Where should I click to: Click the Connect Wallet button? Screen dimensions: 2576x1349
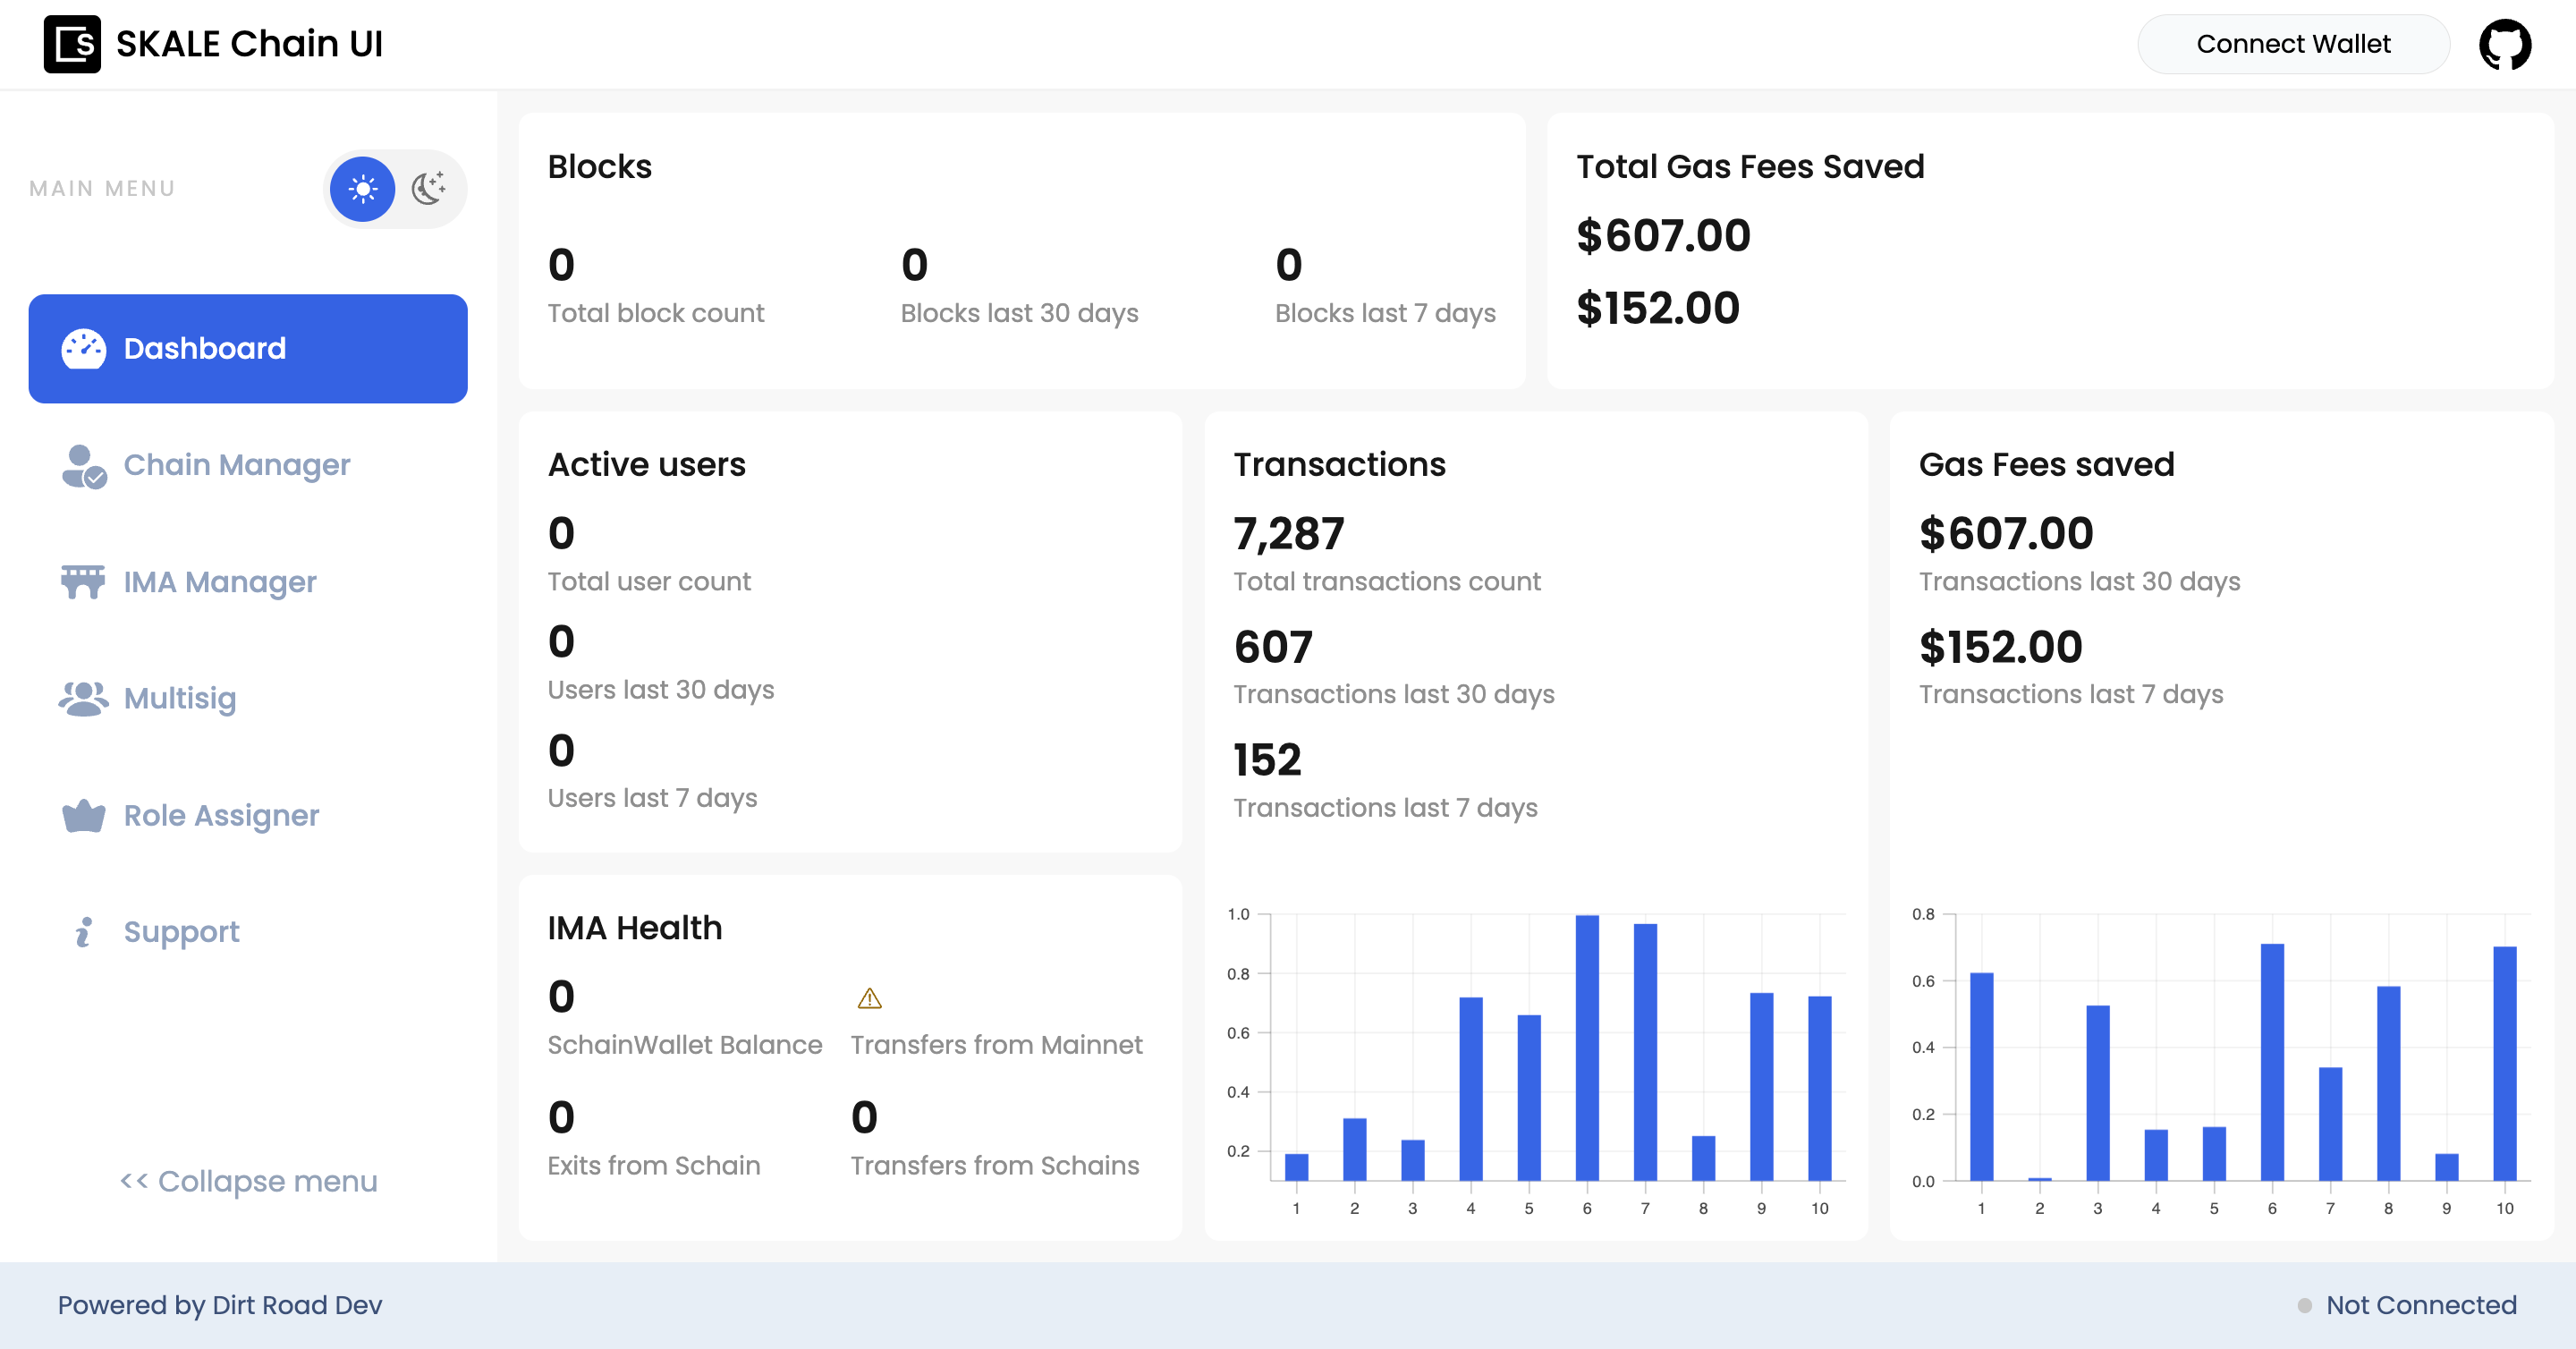(x=2293, y=44)
